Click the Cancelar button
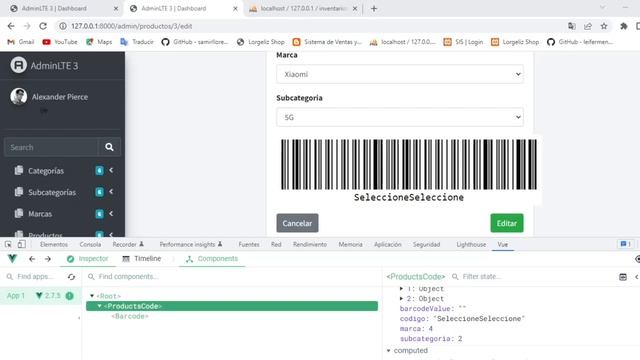The image size is (640, 360). coord(297,223)
